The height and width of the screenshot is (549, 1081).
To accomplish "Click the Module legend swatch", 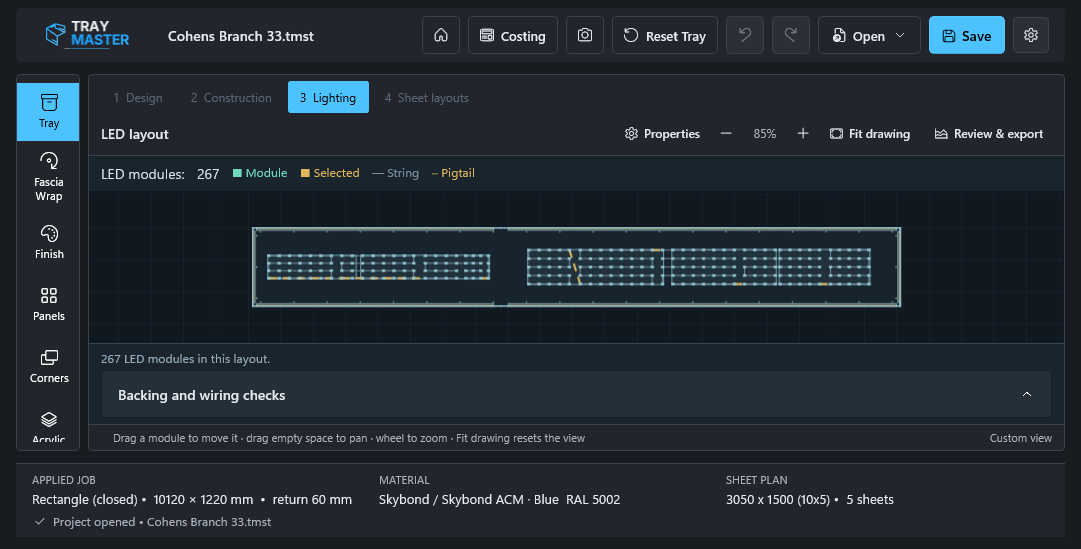I will (237, 173).
